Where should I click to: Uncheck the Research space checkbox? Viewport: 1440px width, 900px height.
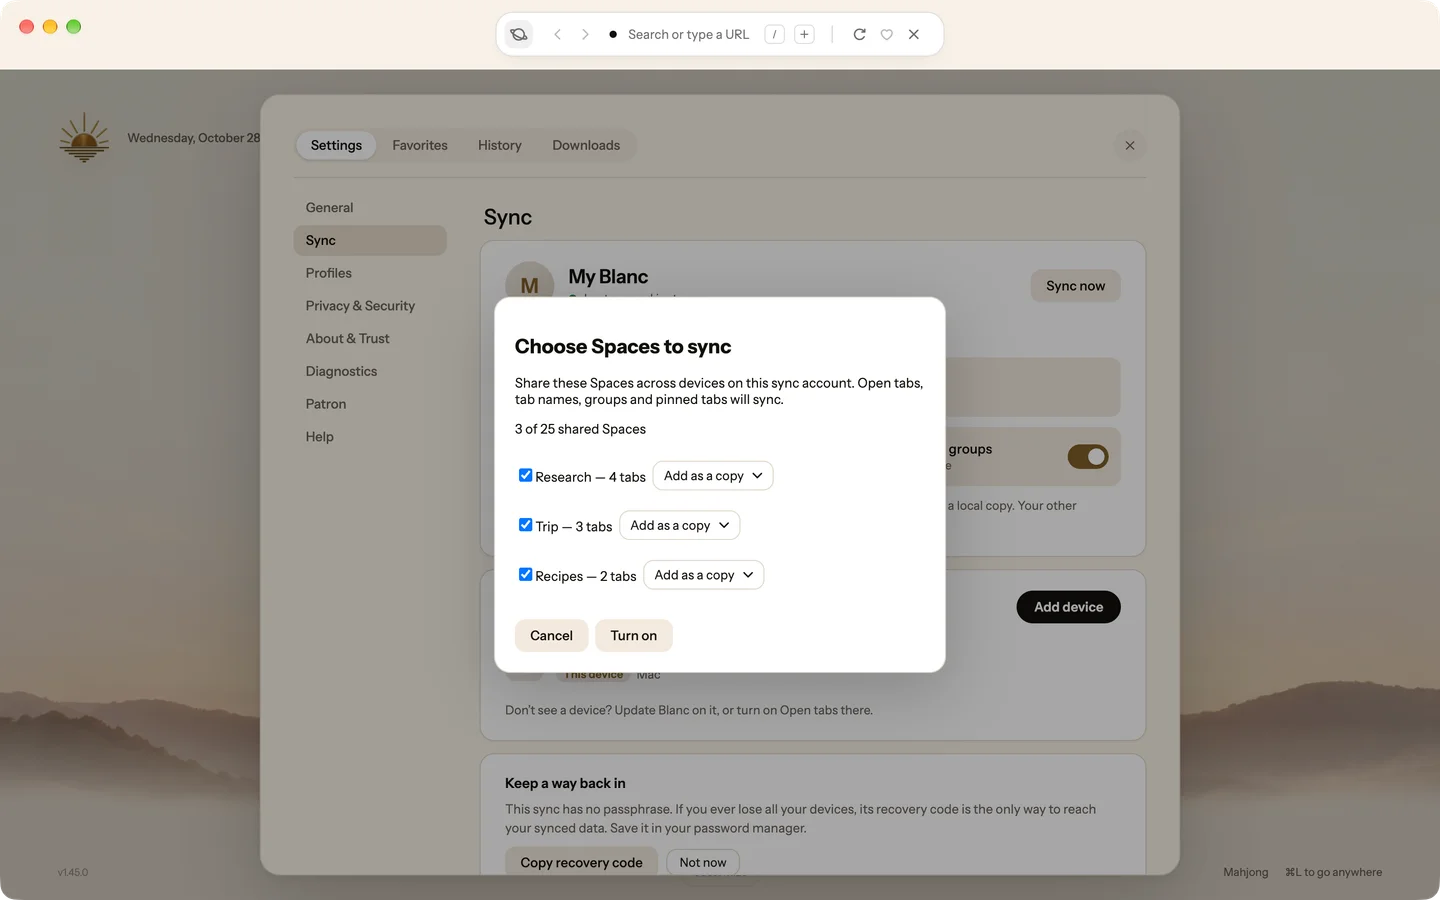(525, 475)
